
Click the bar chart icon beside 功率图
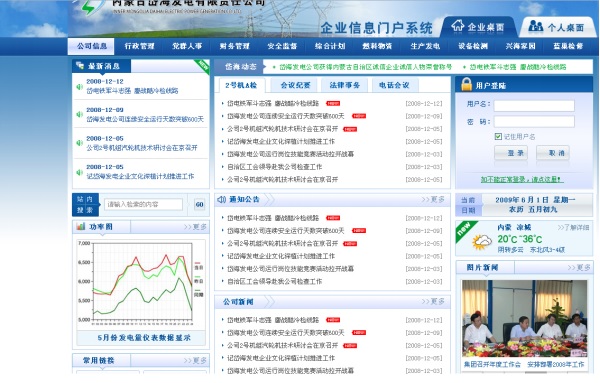[81, 227]
